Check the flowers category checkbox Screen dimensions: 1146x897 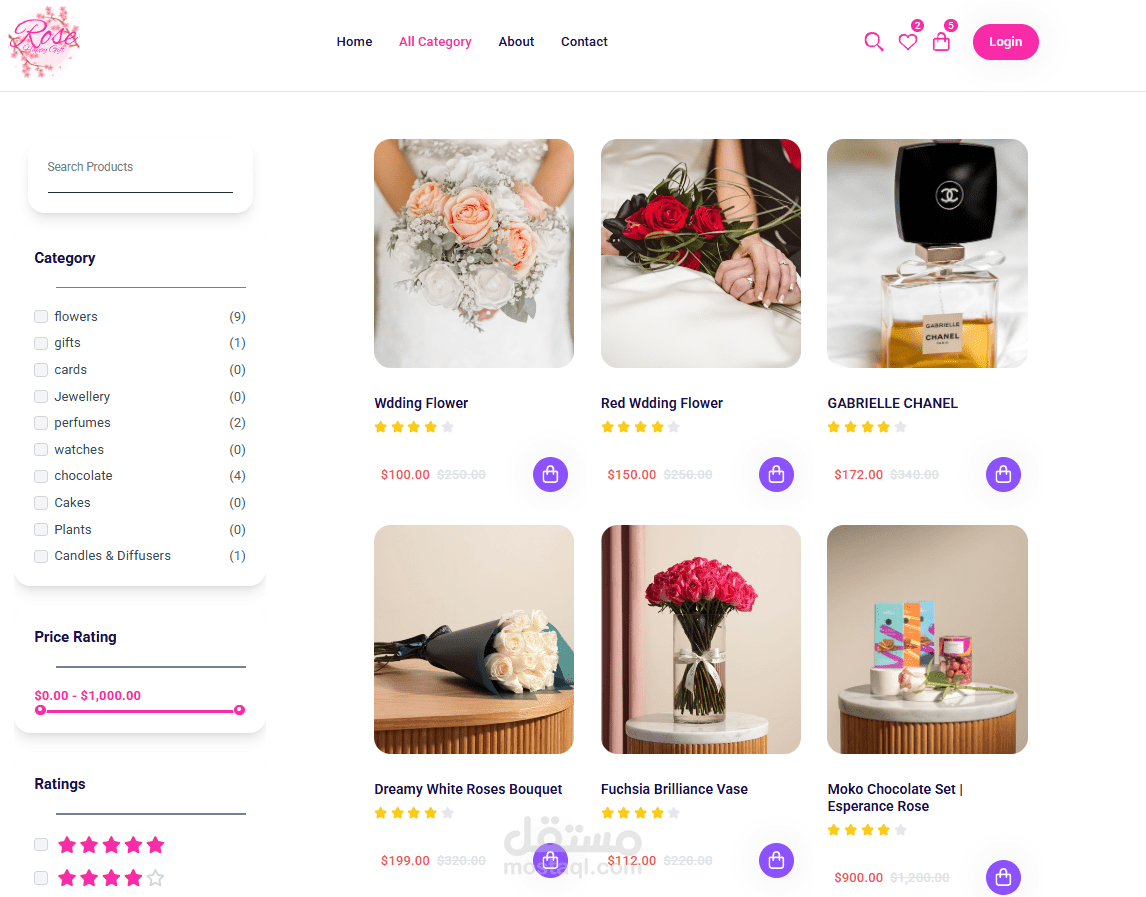(41, 317)
